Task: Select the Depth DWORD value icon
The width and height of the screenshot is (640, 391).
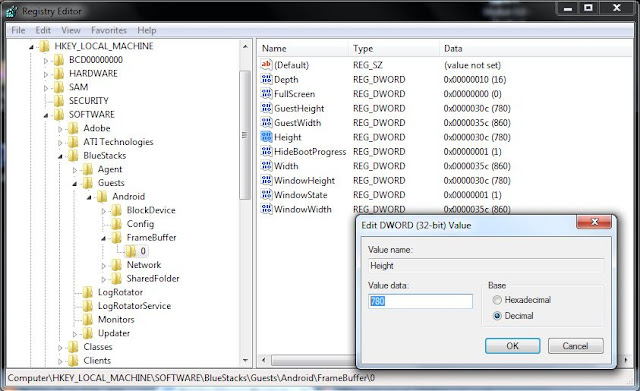Action: tap(266, 79)
